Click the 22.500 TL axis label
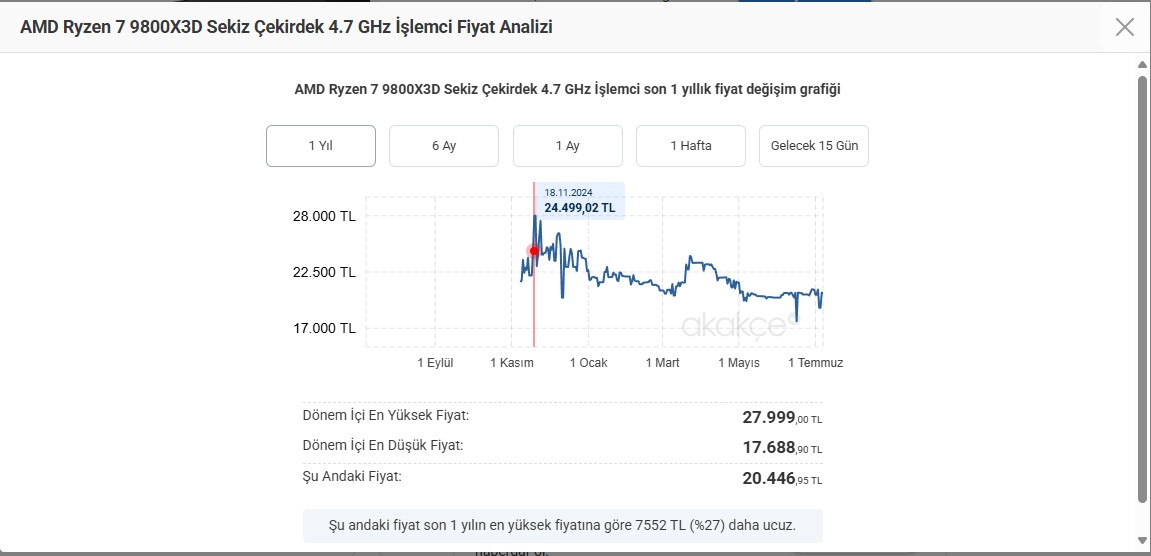This screenshot has width=1151, height=556. pos(324,272)
